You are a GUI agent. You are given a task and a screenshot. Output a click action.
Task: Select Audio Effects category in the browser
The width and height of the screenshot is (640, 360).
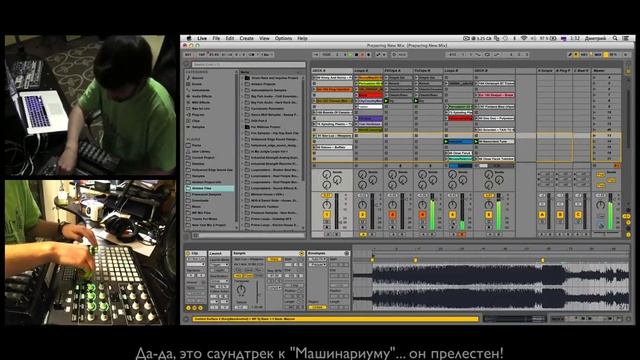coord(201,96)
